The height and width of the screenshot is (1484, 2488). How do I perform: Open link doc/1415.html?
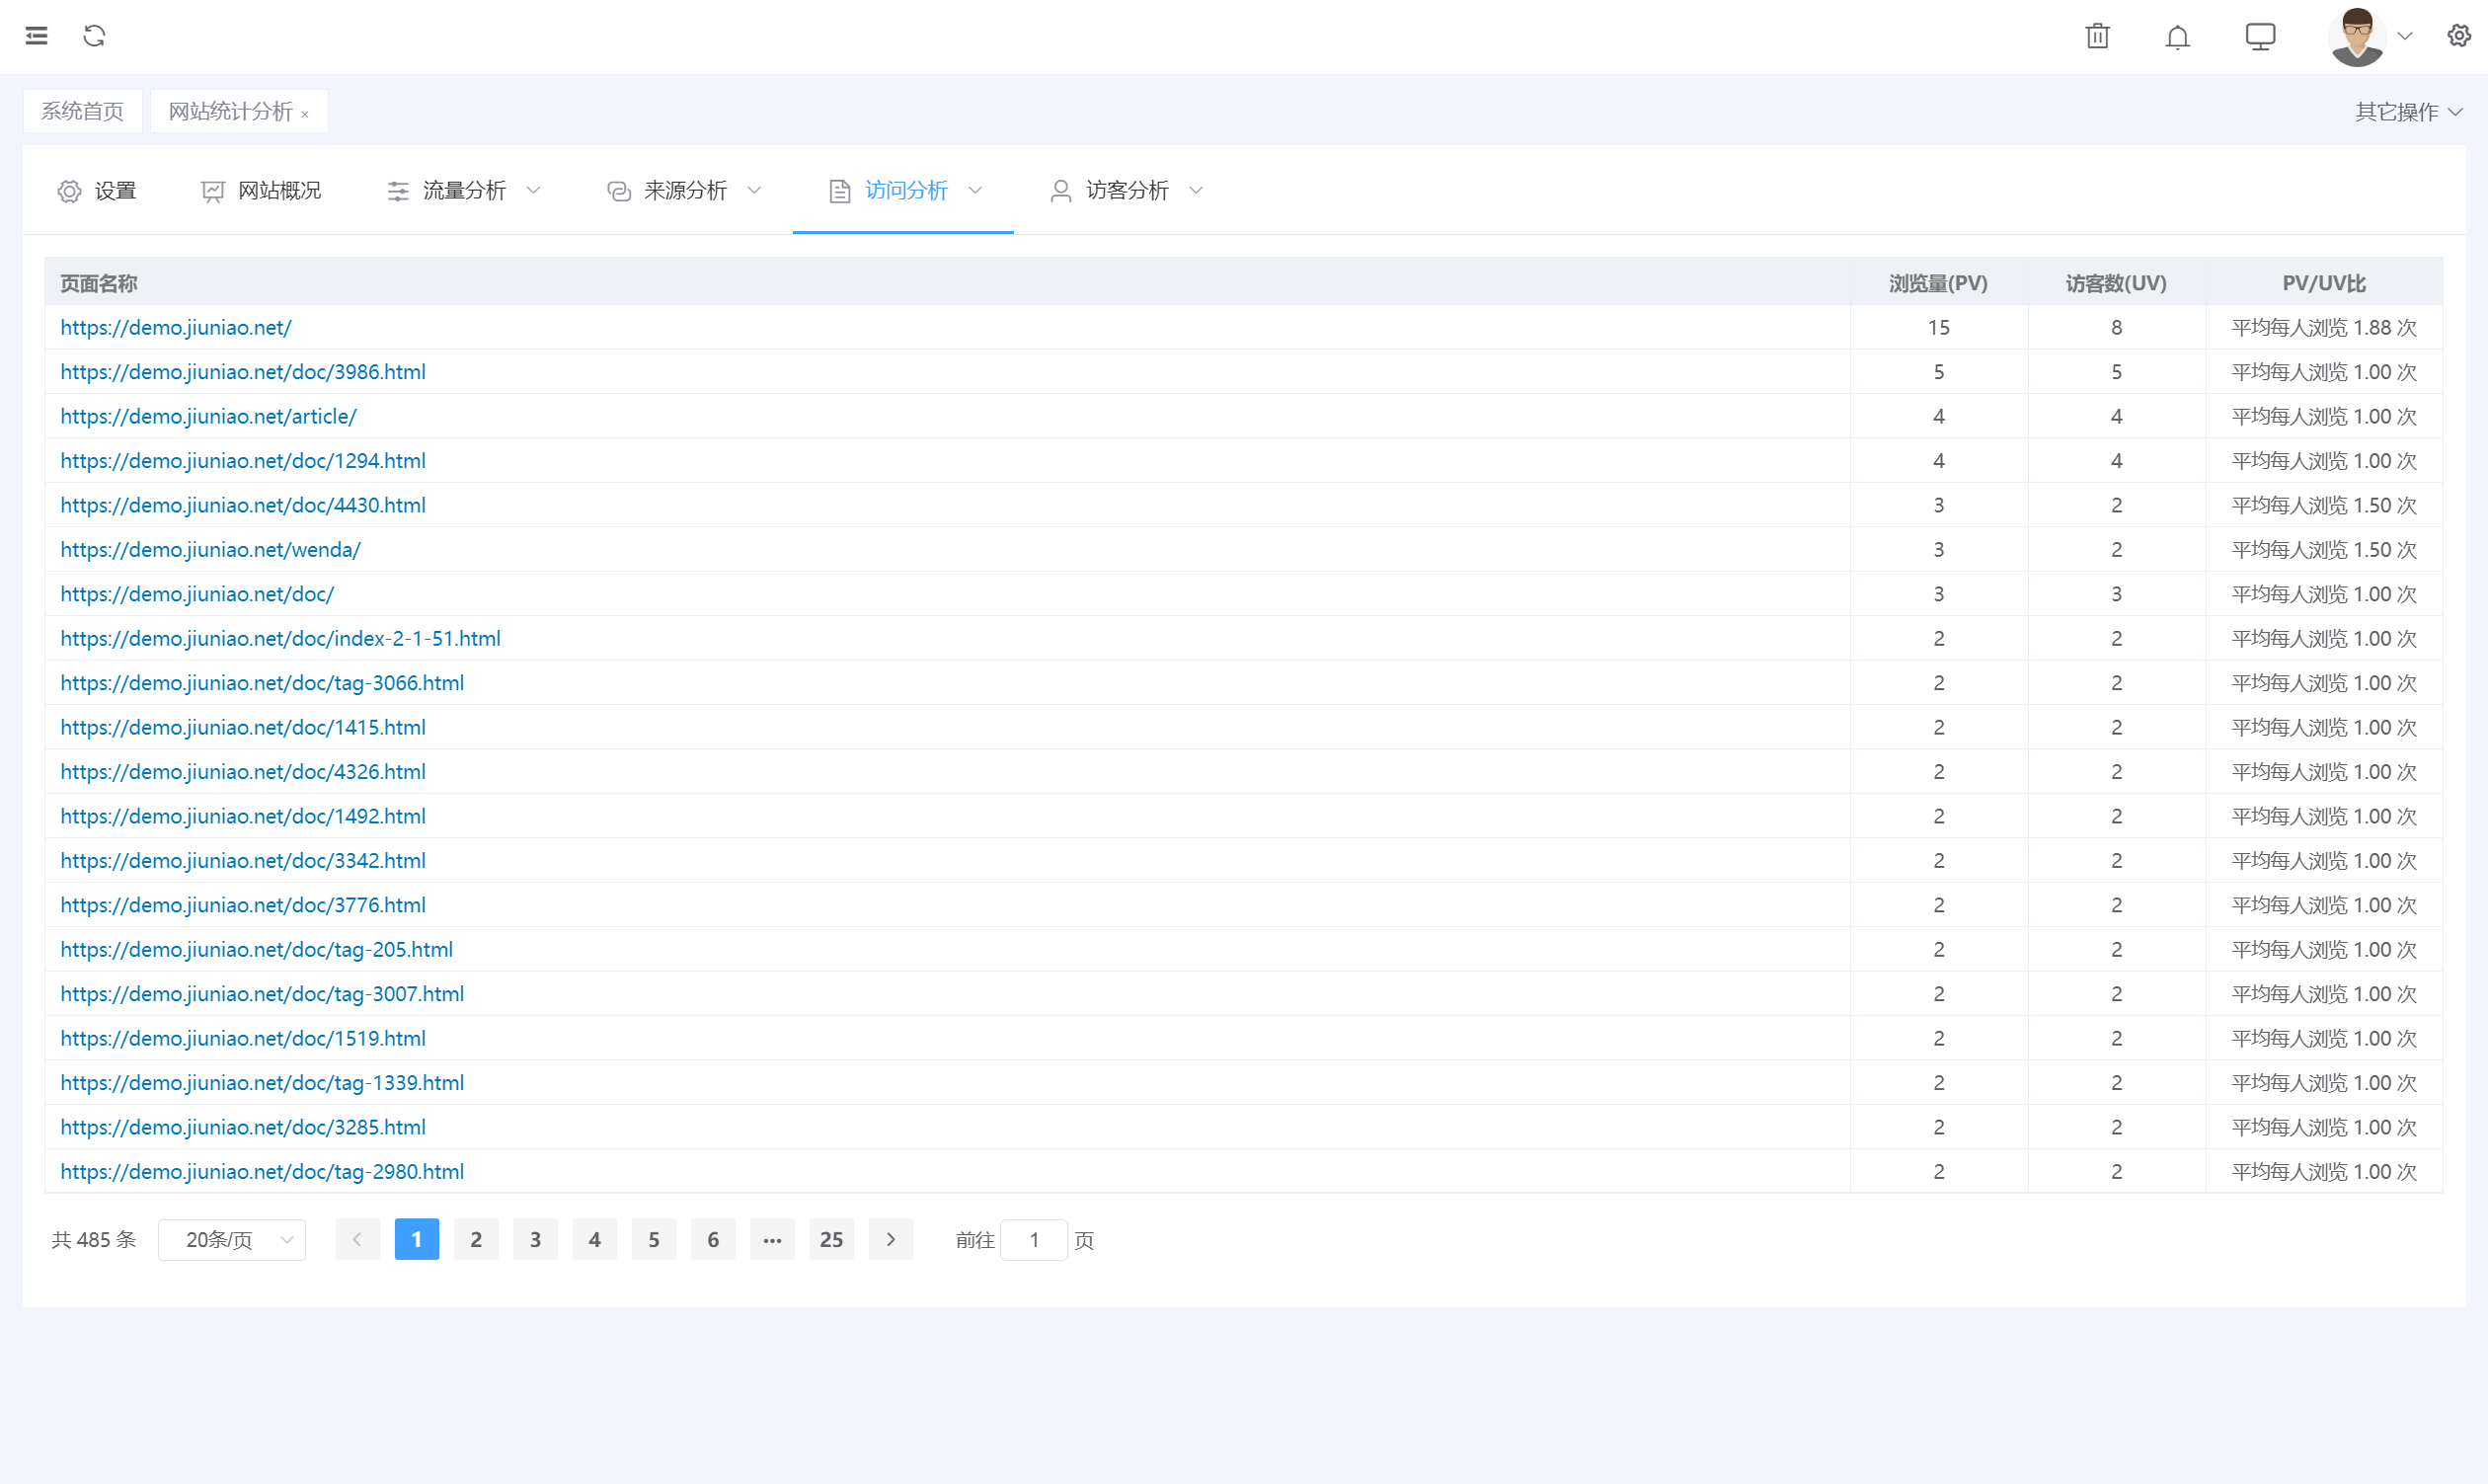tap(243, 727)
